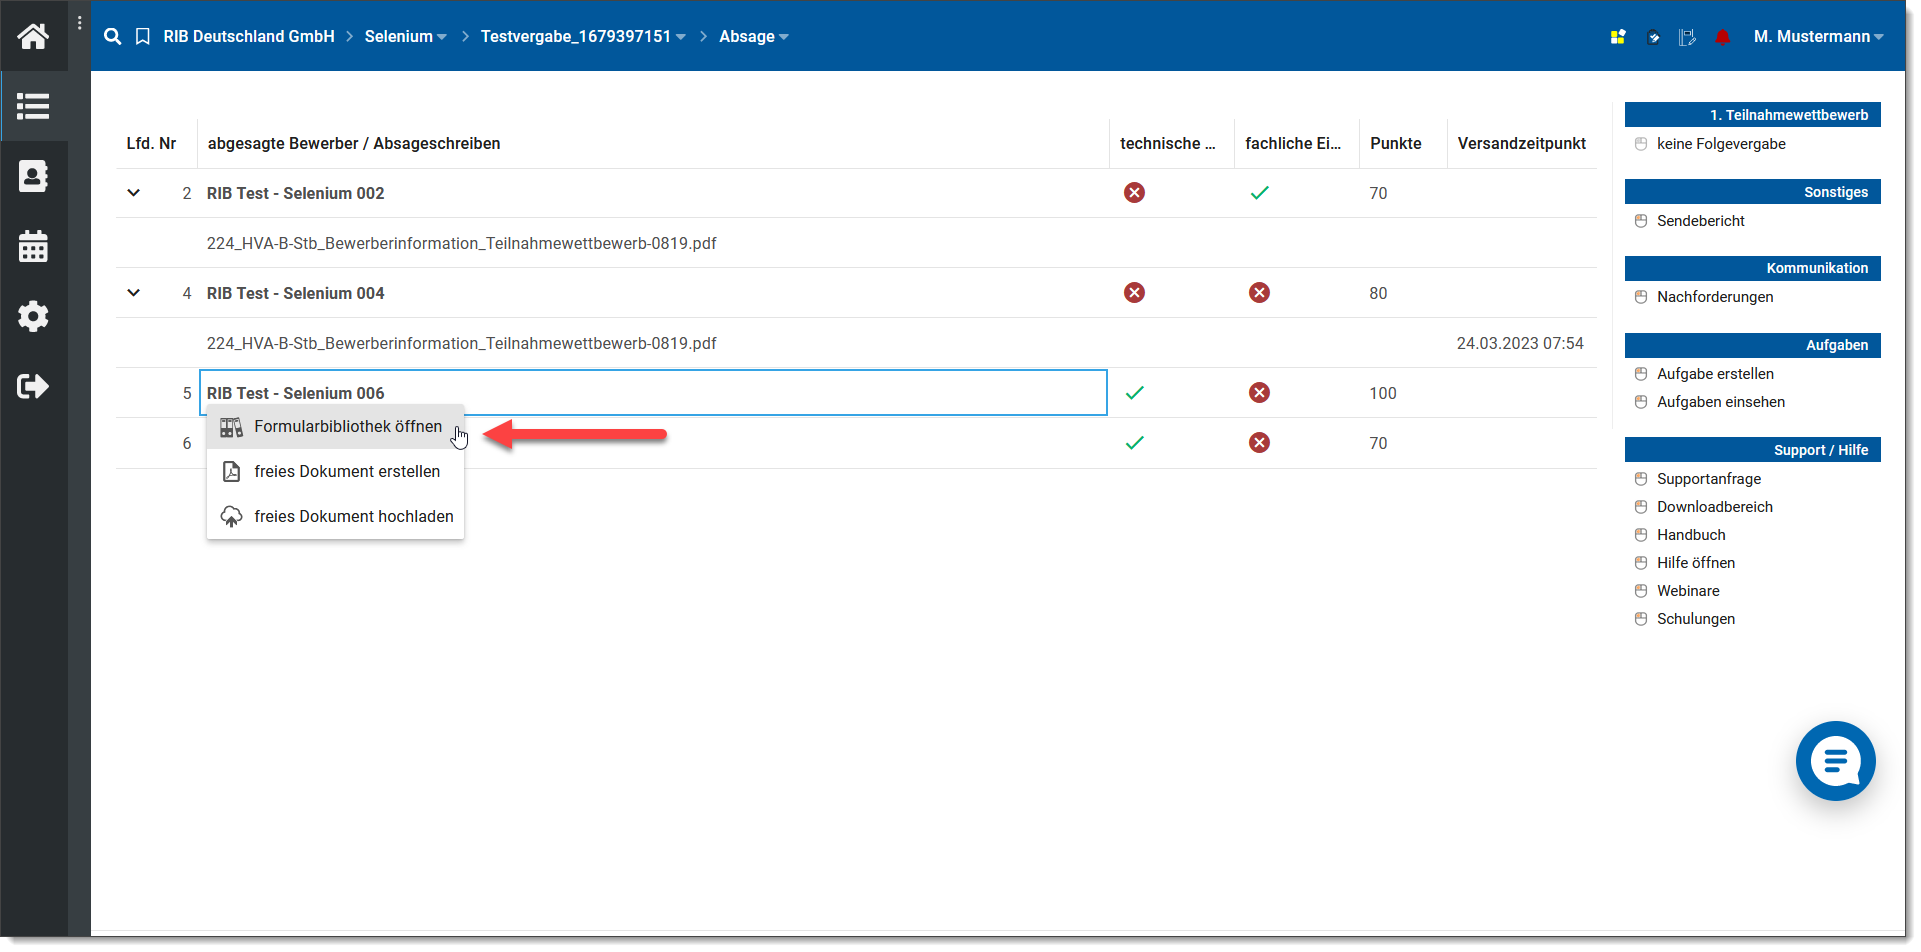Open the Sendebericht link
The image size is (1921, 952).
[1700, 221]
